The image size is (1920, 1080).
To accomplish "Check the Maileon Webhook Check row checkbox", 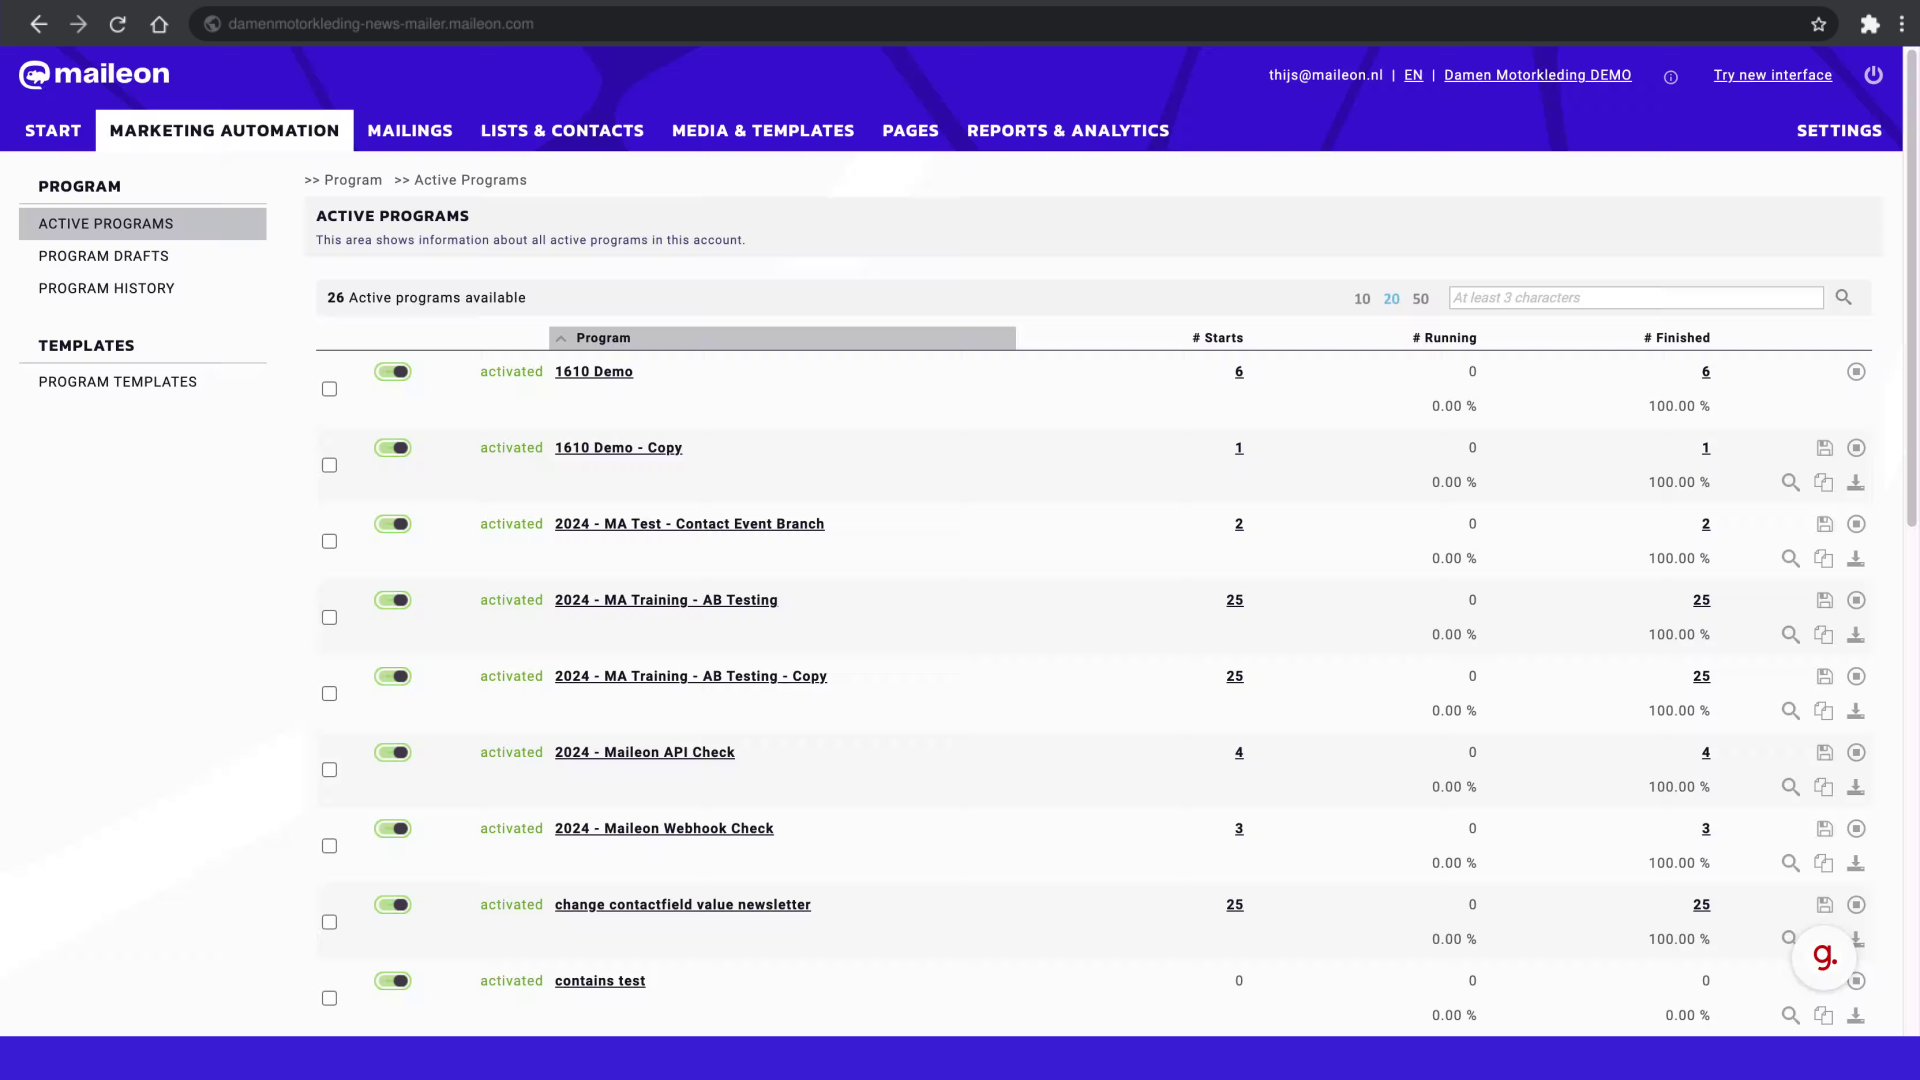I will [x=329, y=846].
